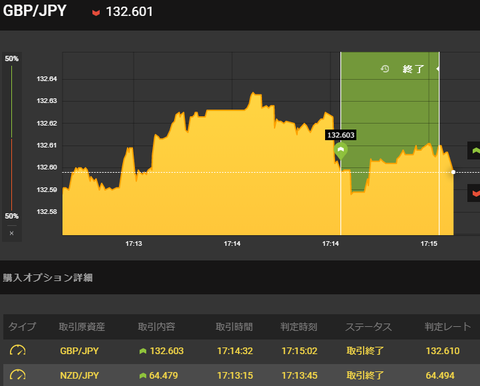Click the 購入オプション詳細 section header

pyautogui.click(x=48, y=278)
